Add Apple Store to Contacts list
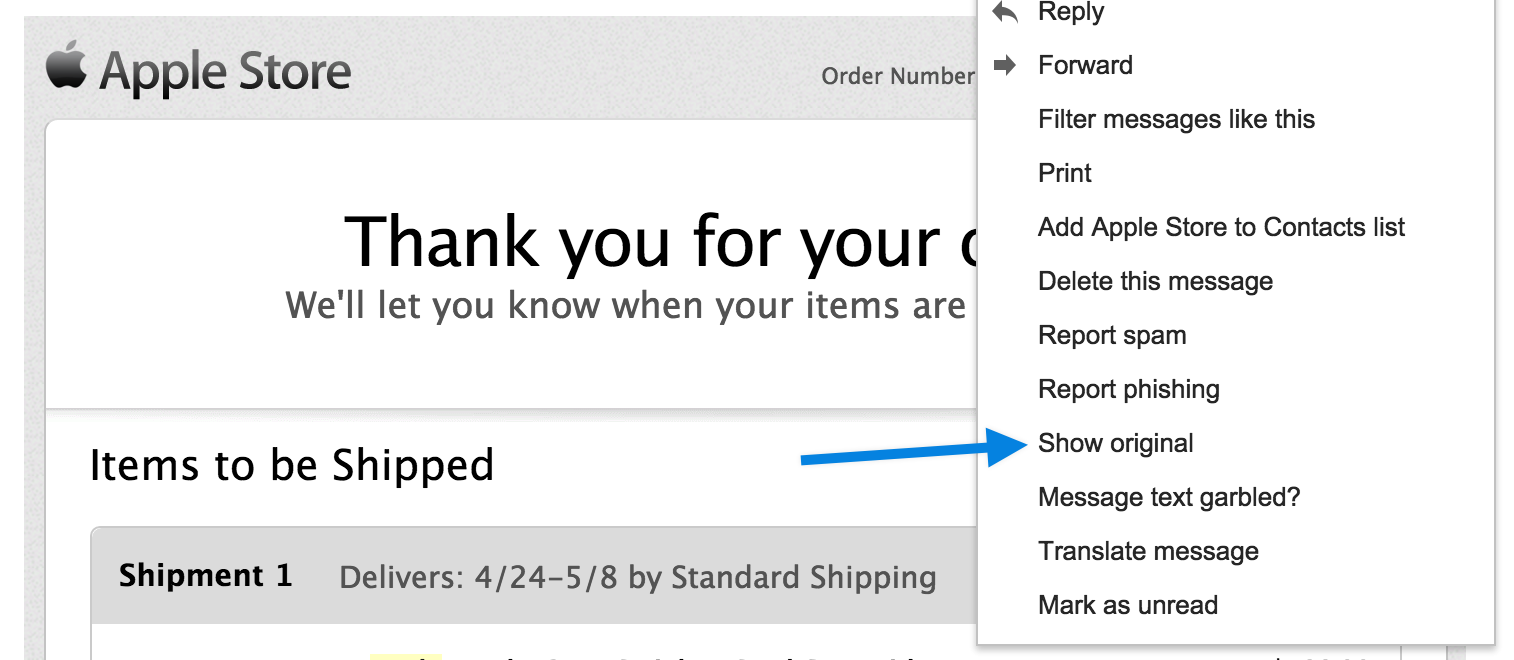The width and height of the screenshot is (1514, 660). coord(1221,228)
